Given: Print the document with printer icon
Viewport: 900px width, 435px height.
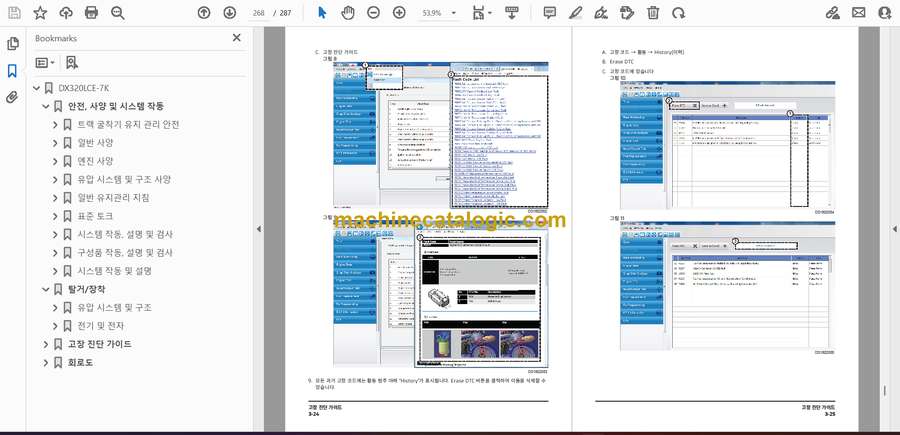Looking at the screenshot, I should click(91, 13).
